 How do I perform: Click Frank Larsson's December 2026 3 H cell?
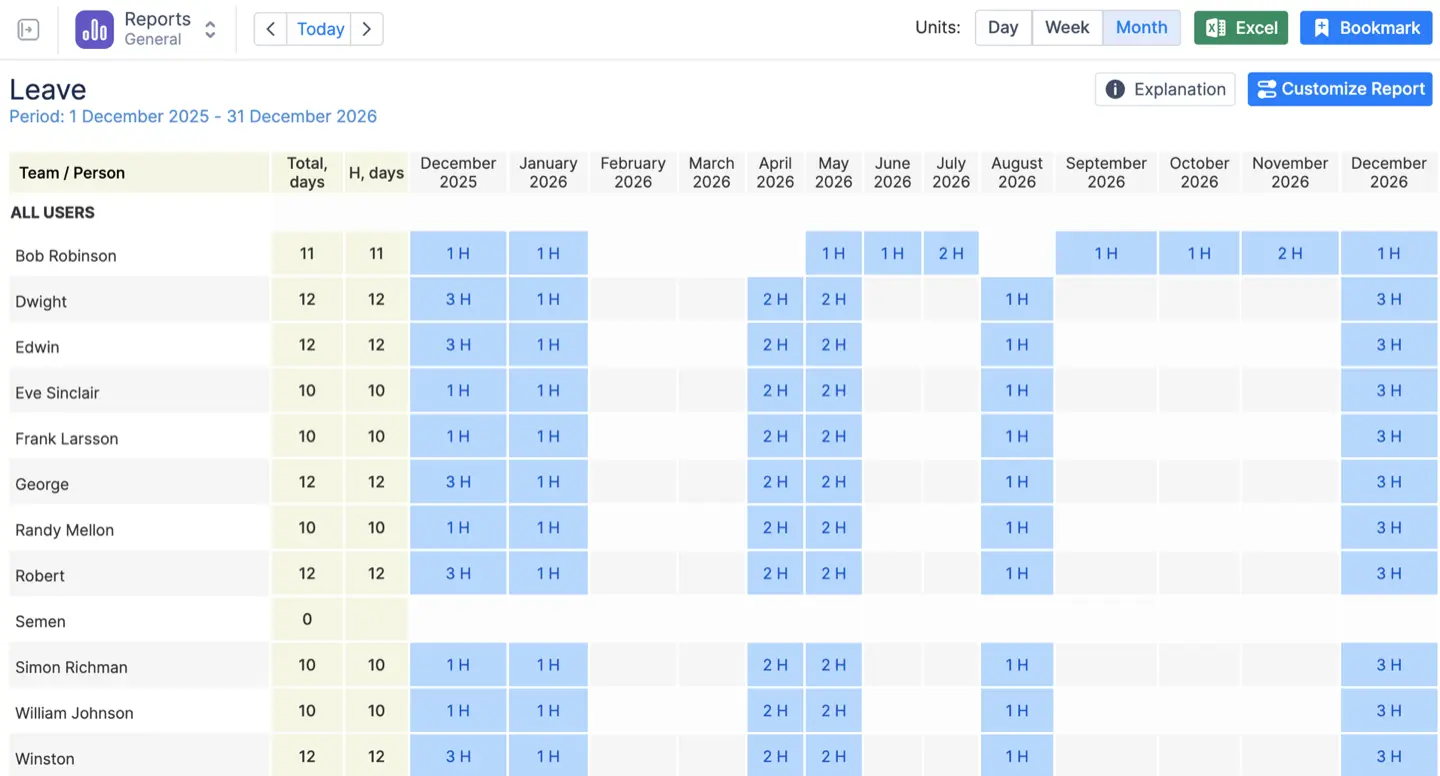click(x=1389, y=436)
